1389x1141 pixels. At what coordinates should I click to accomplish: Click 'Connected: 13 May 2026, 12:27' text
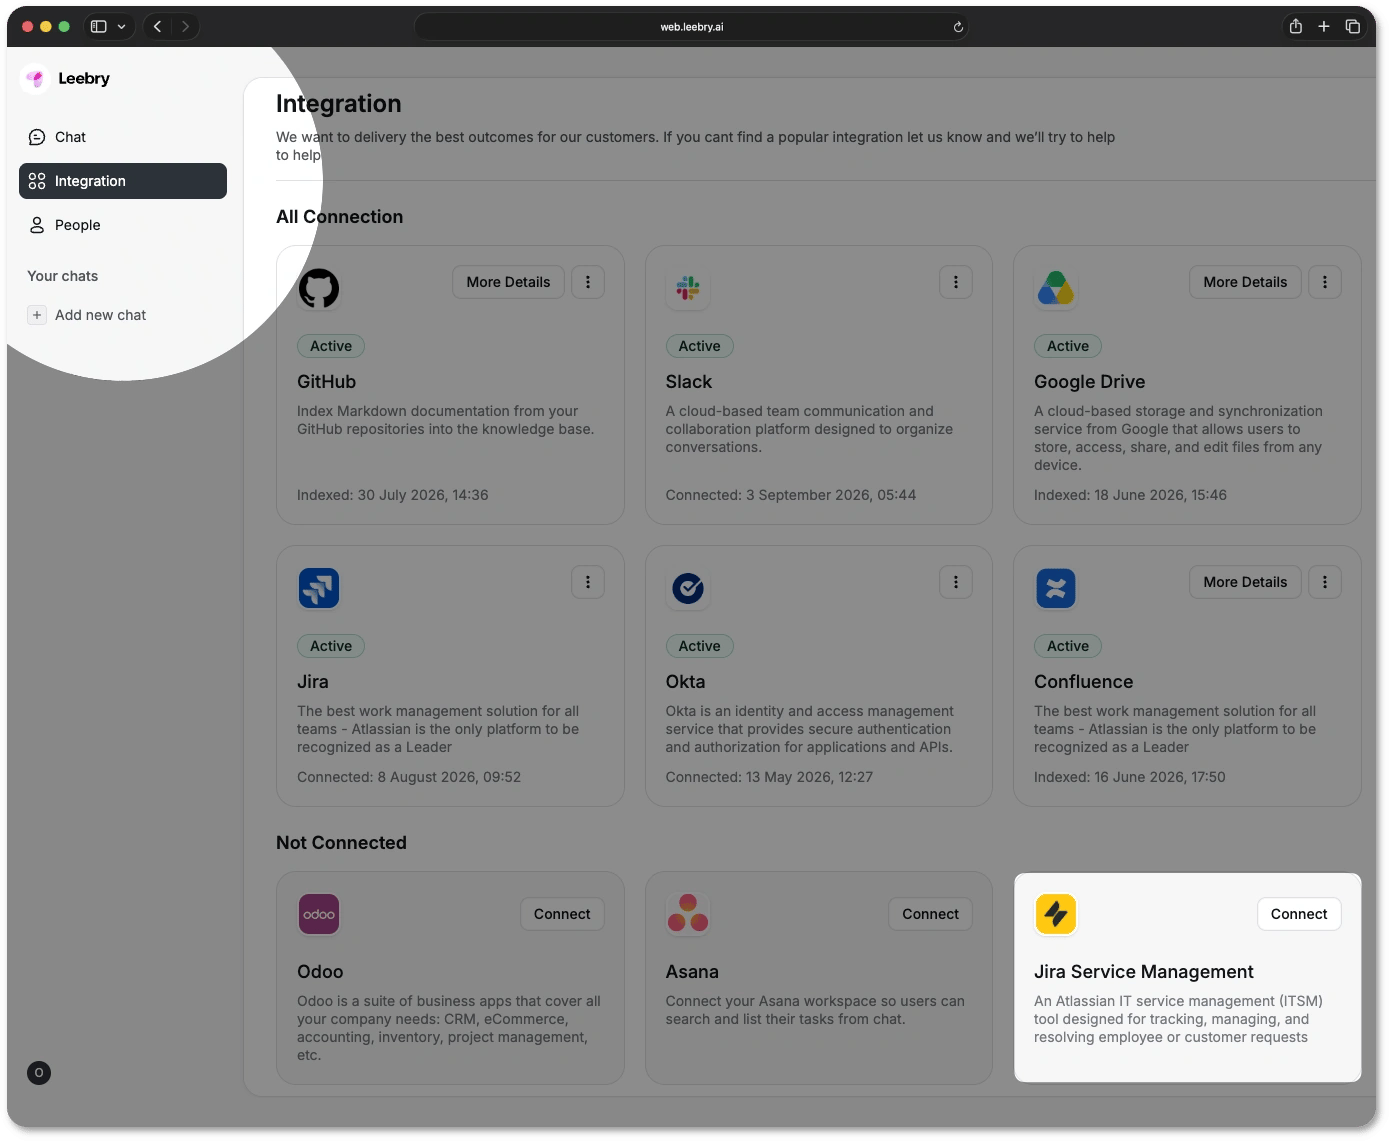769,777
